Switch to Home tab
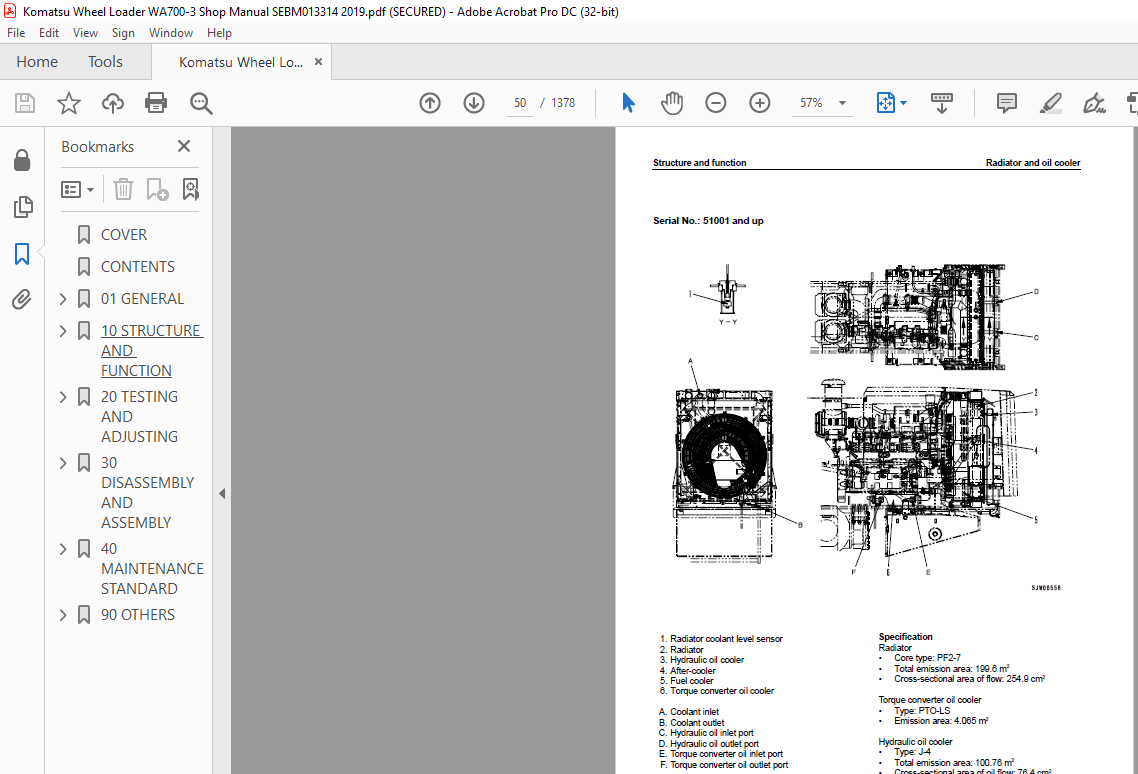Screen dimensions: 1138x774 click(x=37, y=62)
